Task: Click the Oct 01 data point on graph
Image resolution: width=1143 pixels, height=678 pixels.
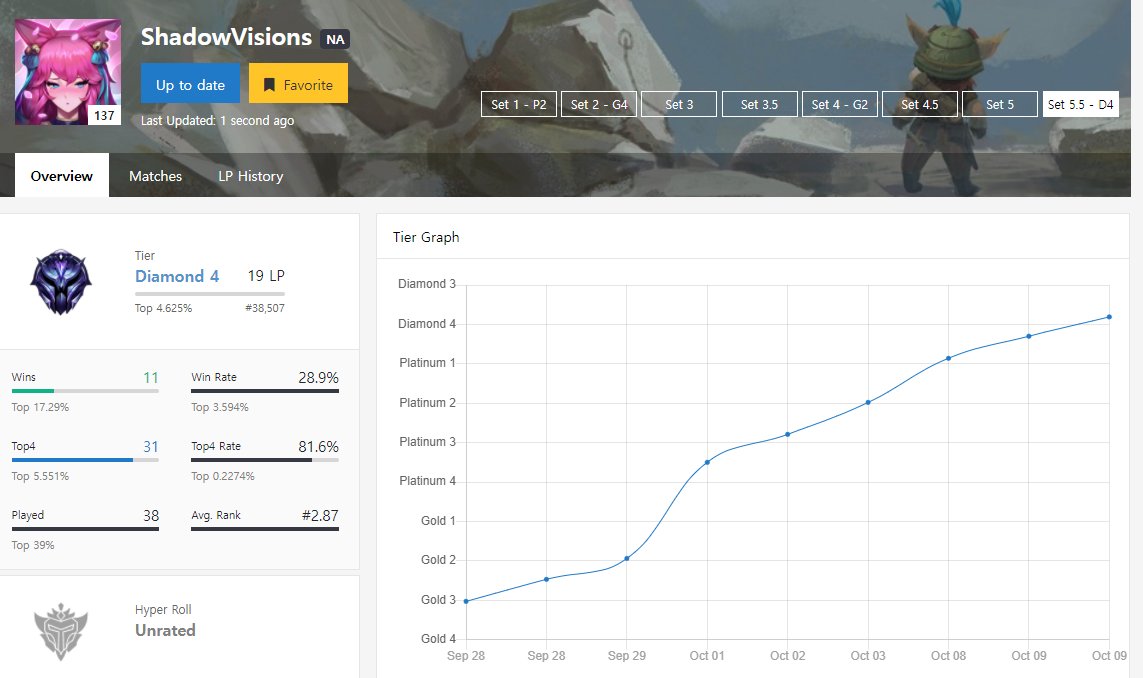Action: coord(707,462)
